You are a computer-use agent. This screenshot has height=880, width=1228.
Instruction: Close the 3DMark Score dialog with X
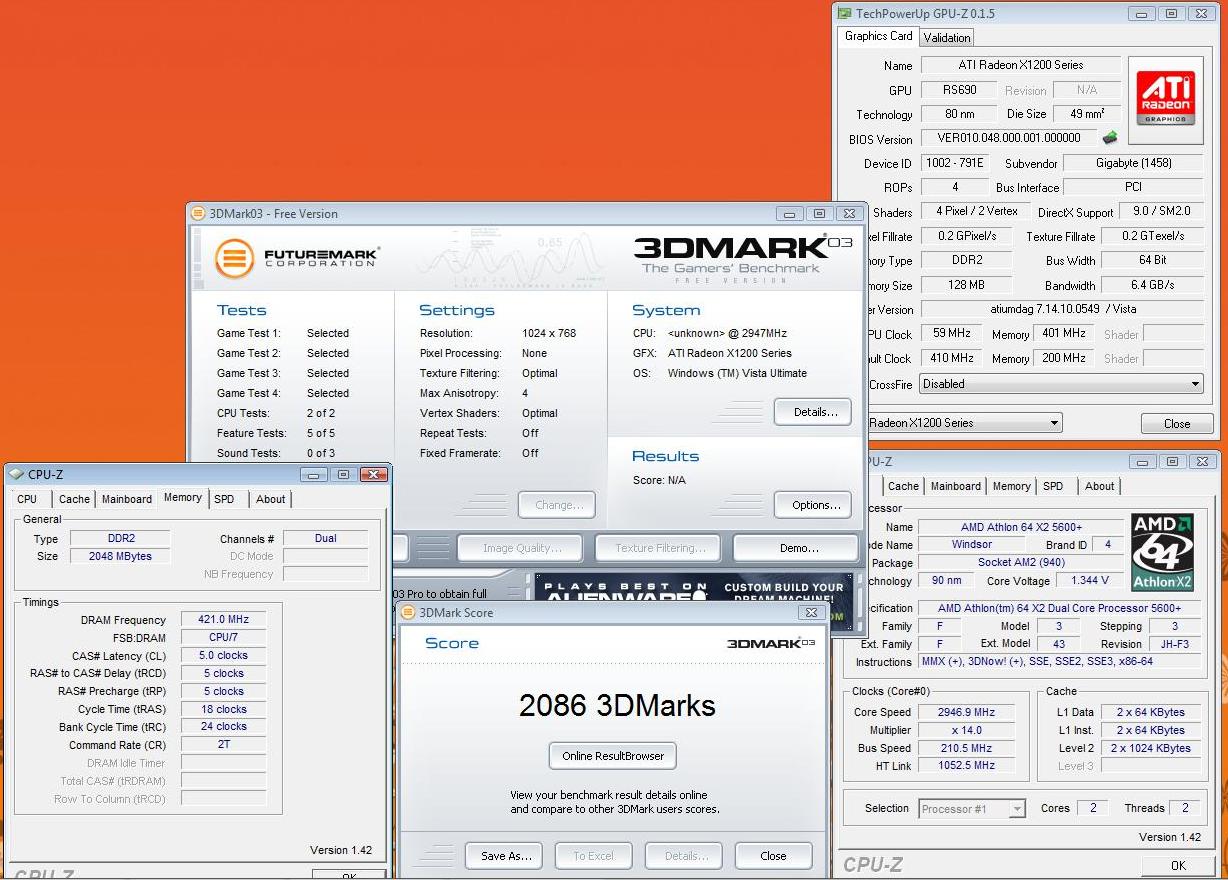811,612
